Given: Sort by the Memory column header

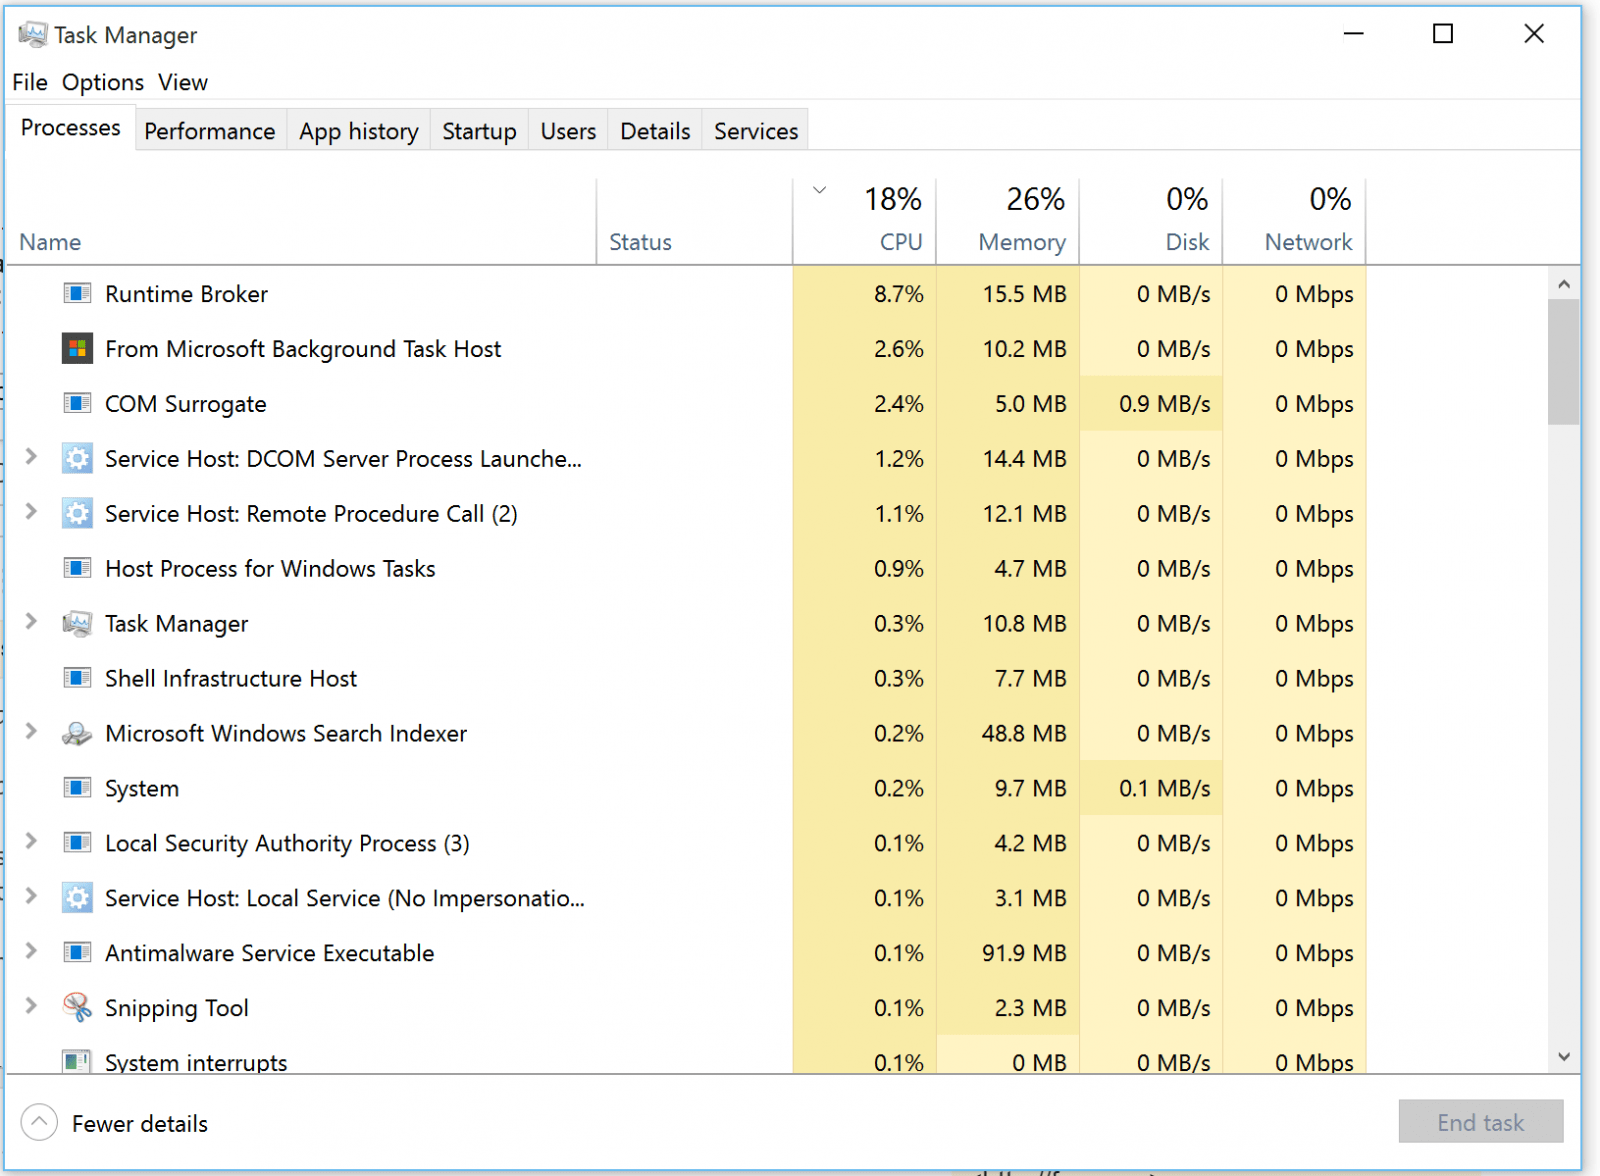Looking at the screenshot, I should (1008, 221).
